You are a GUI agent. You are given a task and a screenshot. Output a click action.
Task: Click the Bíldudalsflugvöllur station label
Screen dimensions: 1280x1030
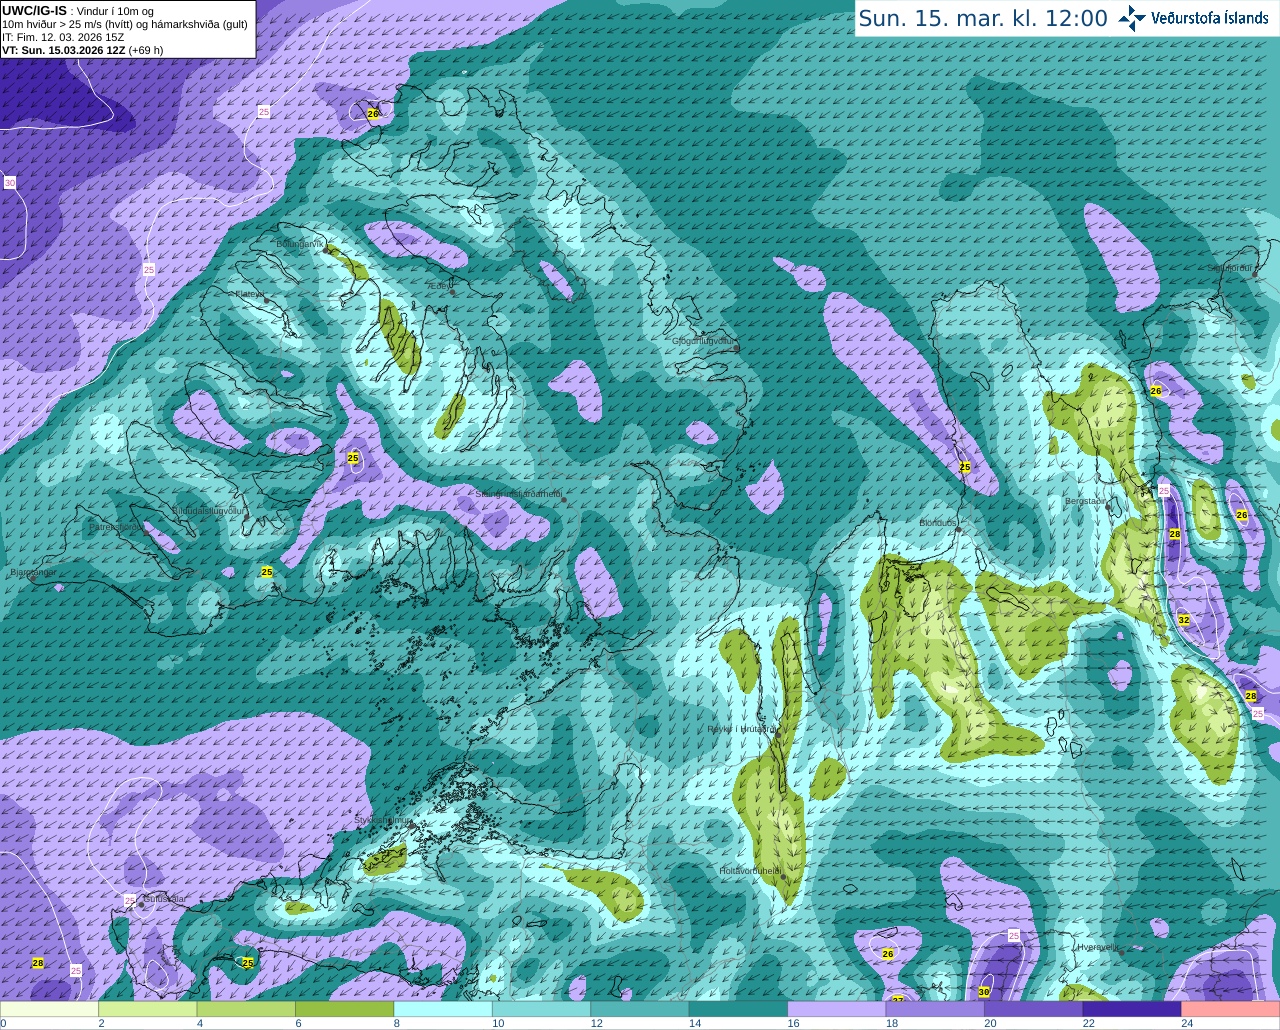point(208,510)
